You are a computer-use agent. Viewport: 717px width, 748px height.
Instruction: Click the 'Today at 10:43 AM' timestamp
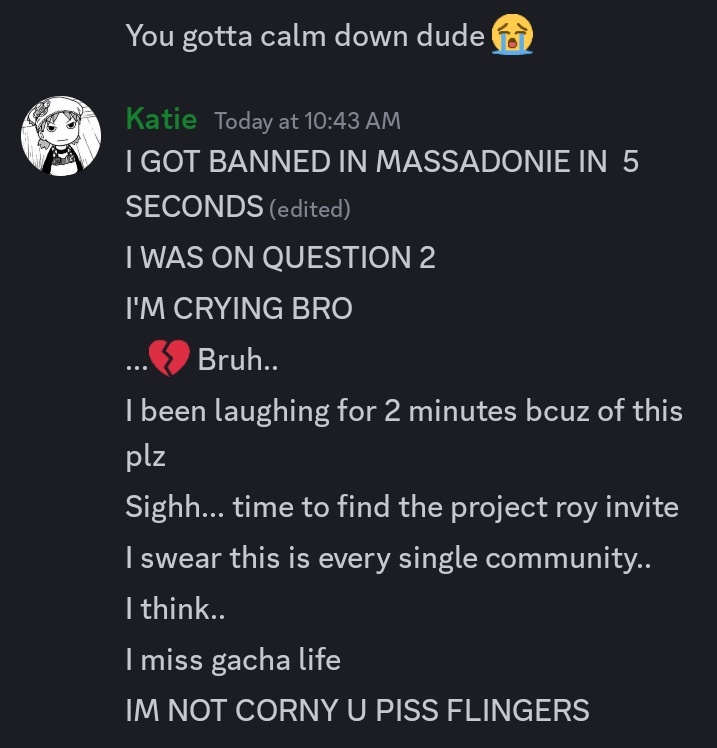tap(307, 121)
